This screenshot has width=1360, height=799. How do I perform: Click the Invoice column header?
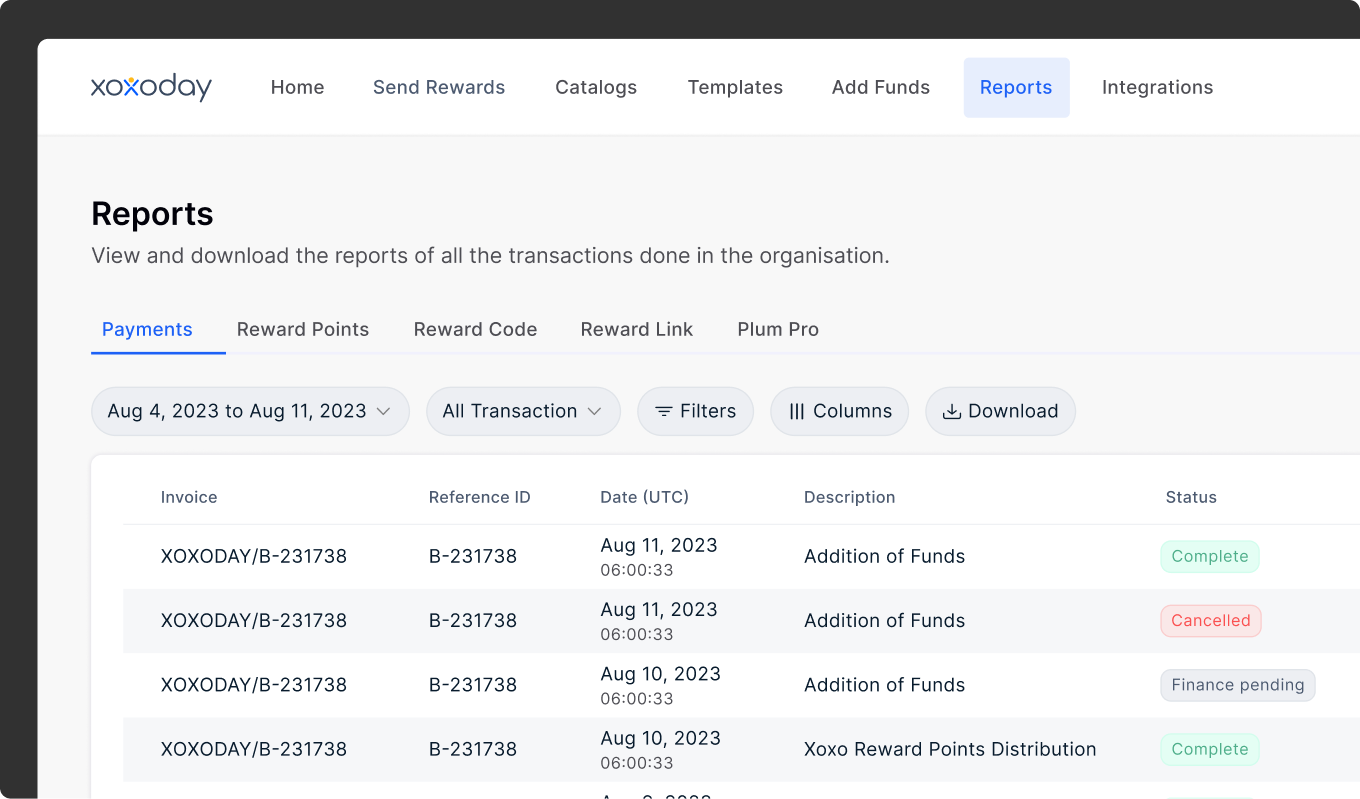pos(189,497)
